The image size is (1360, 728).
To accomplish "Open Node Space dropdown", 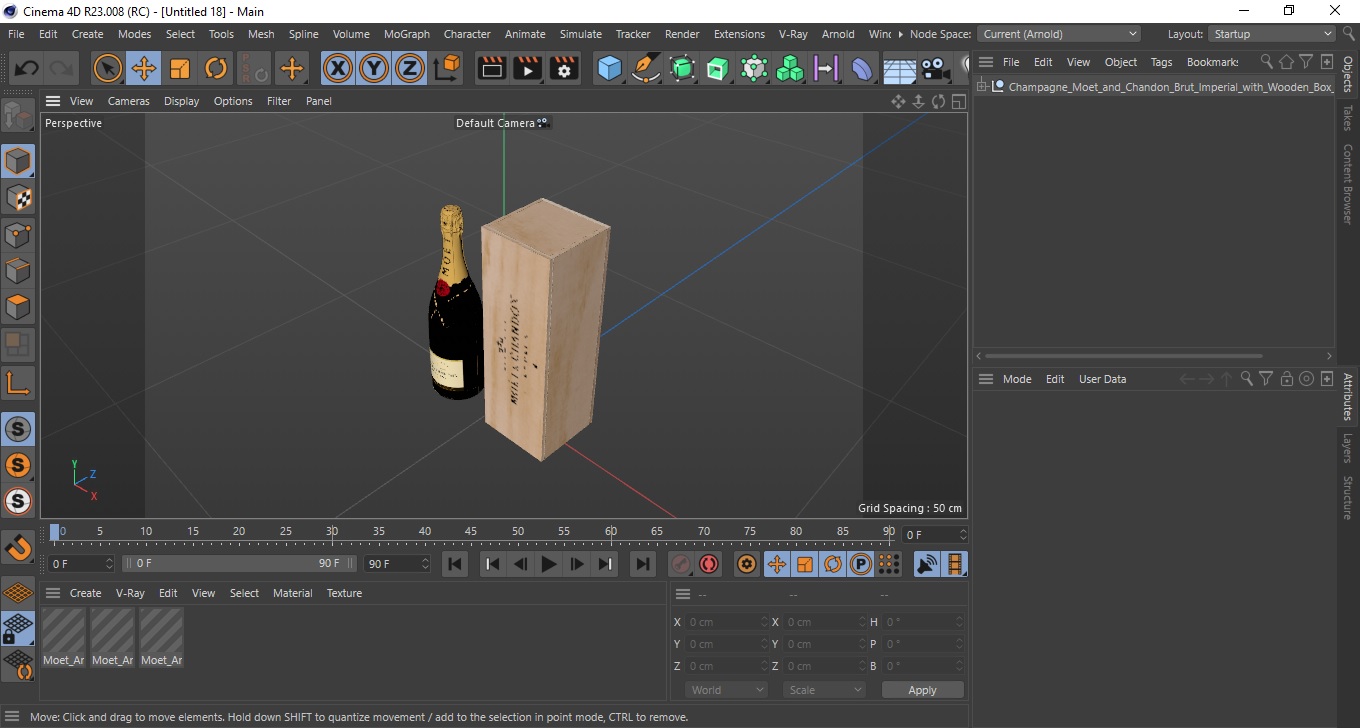I will click(1058, 34).
